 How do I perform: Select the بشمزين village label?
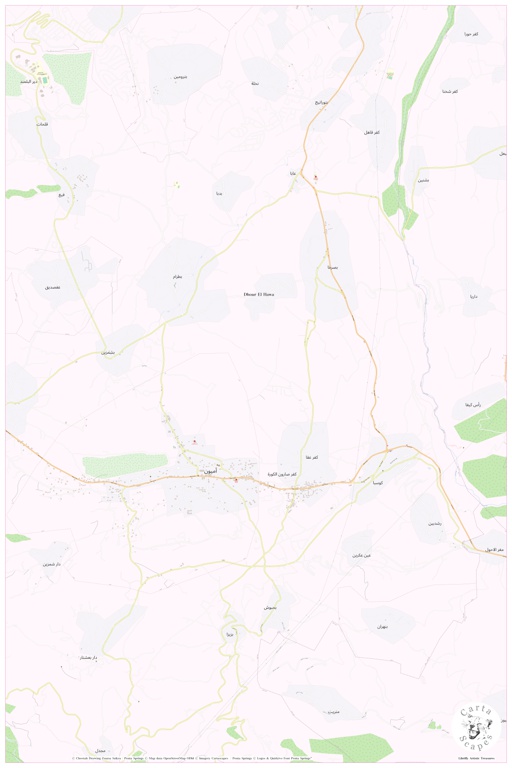point(108,352)
